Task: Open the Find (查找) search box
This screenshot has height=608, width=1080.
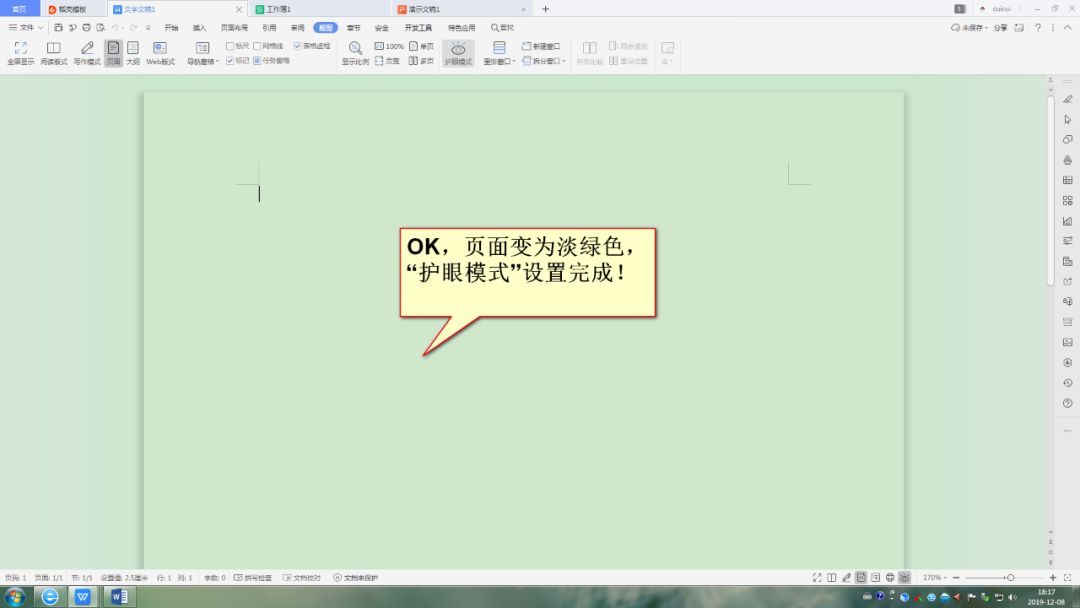Action: point(502,28)
